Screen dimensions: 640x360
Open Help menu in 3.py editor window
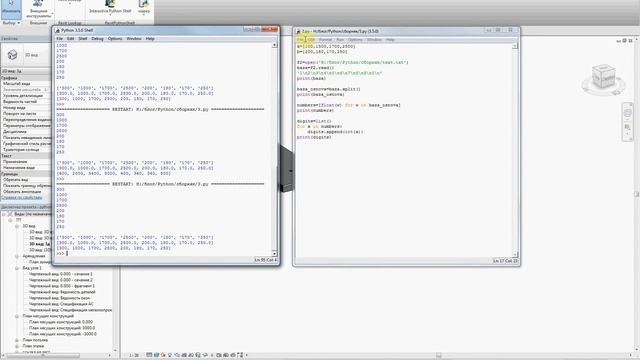pos(390,40)
